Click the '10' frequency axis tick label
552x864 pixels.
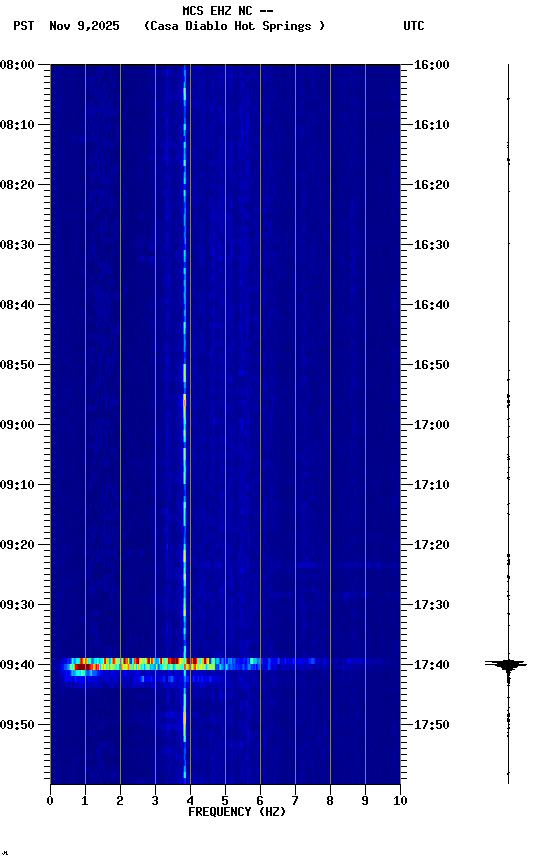click(400, 801)
